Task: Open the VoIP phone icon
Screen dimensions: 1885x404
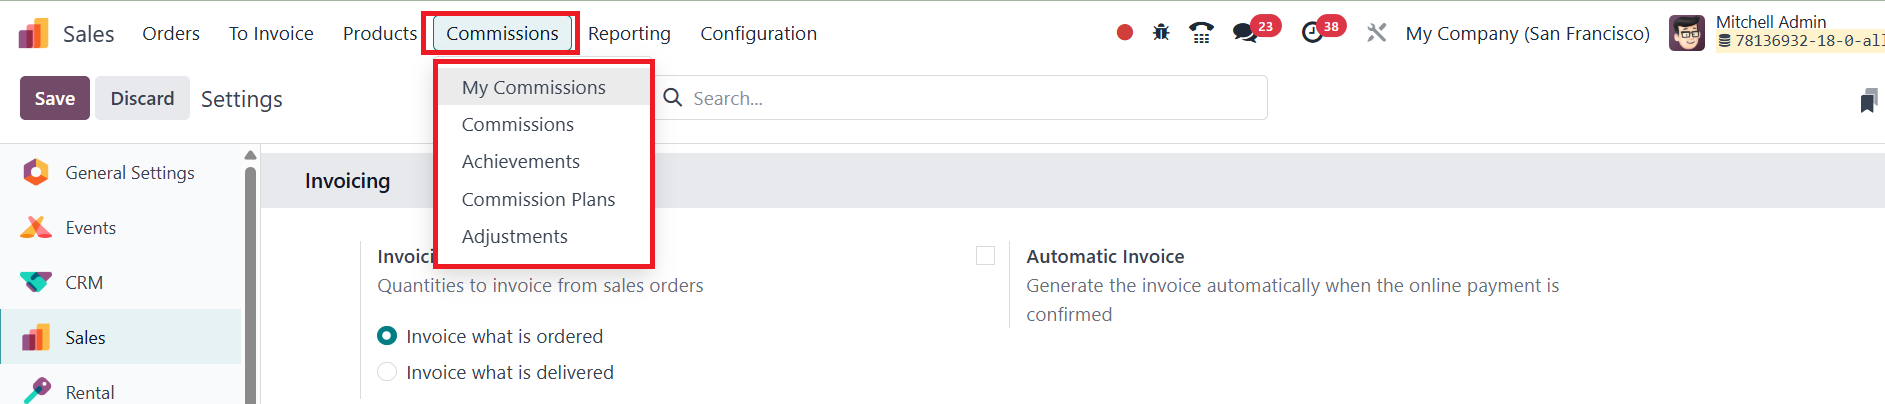Action: point(1201,33)
